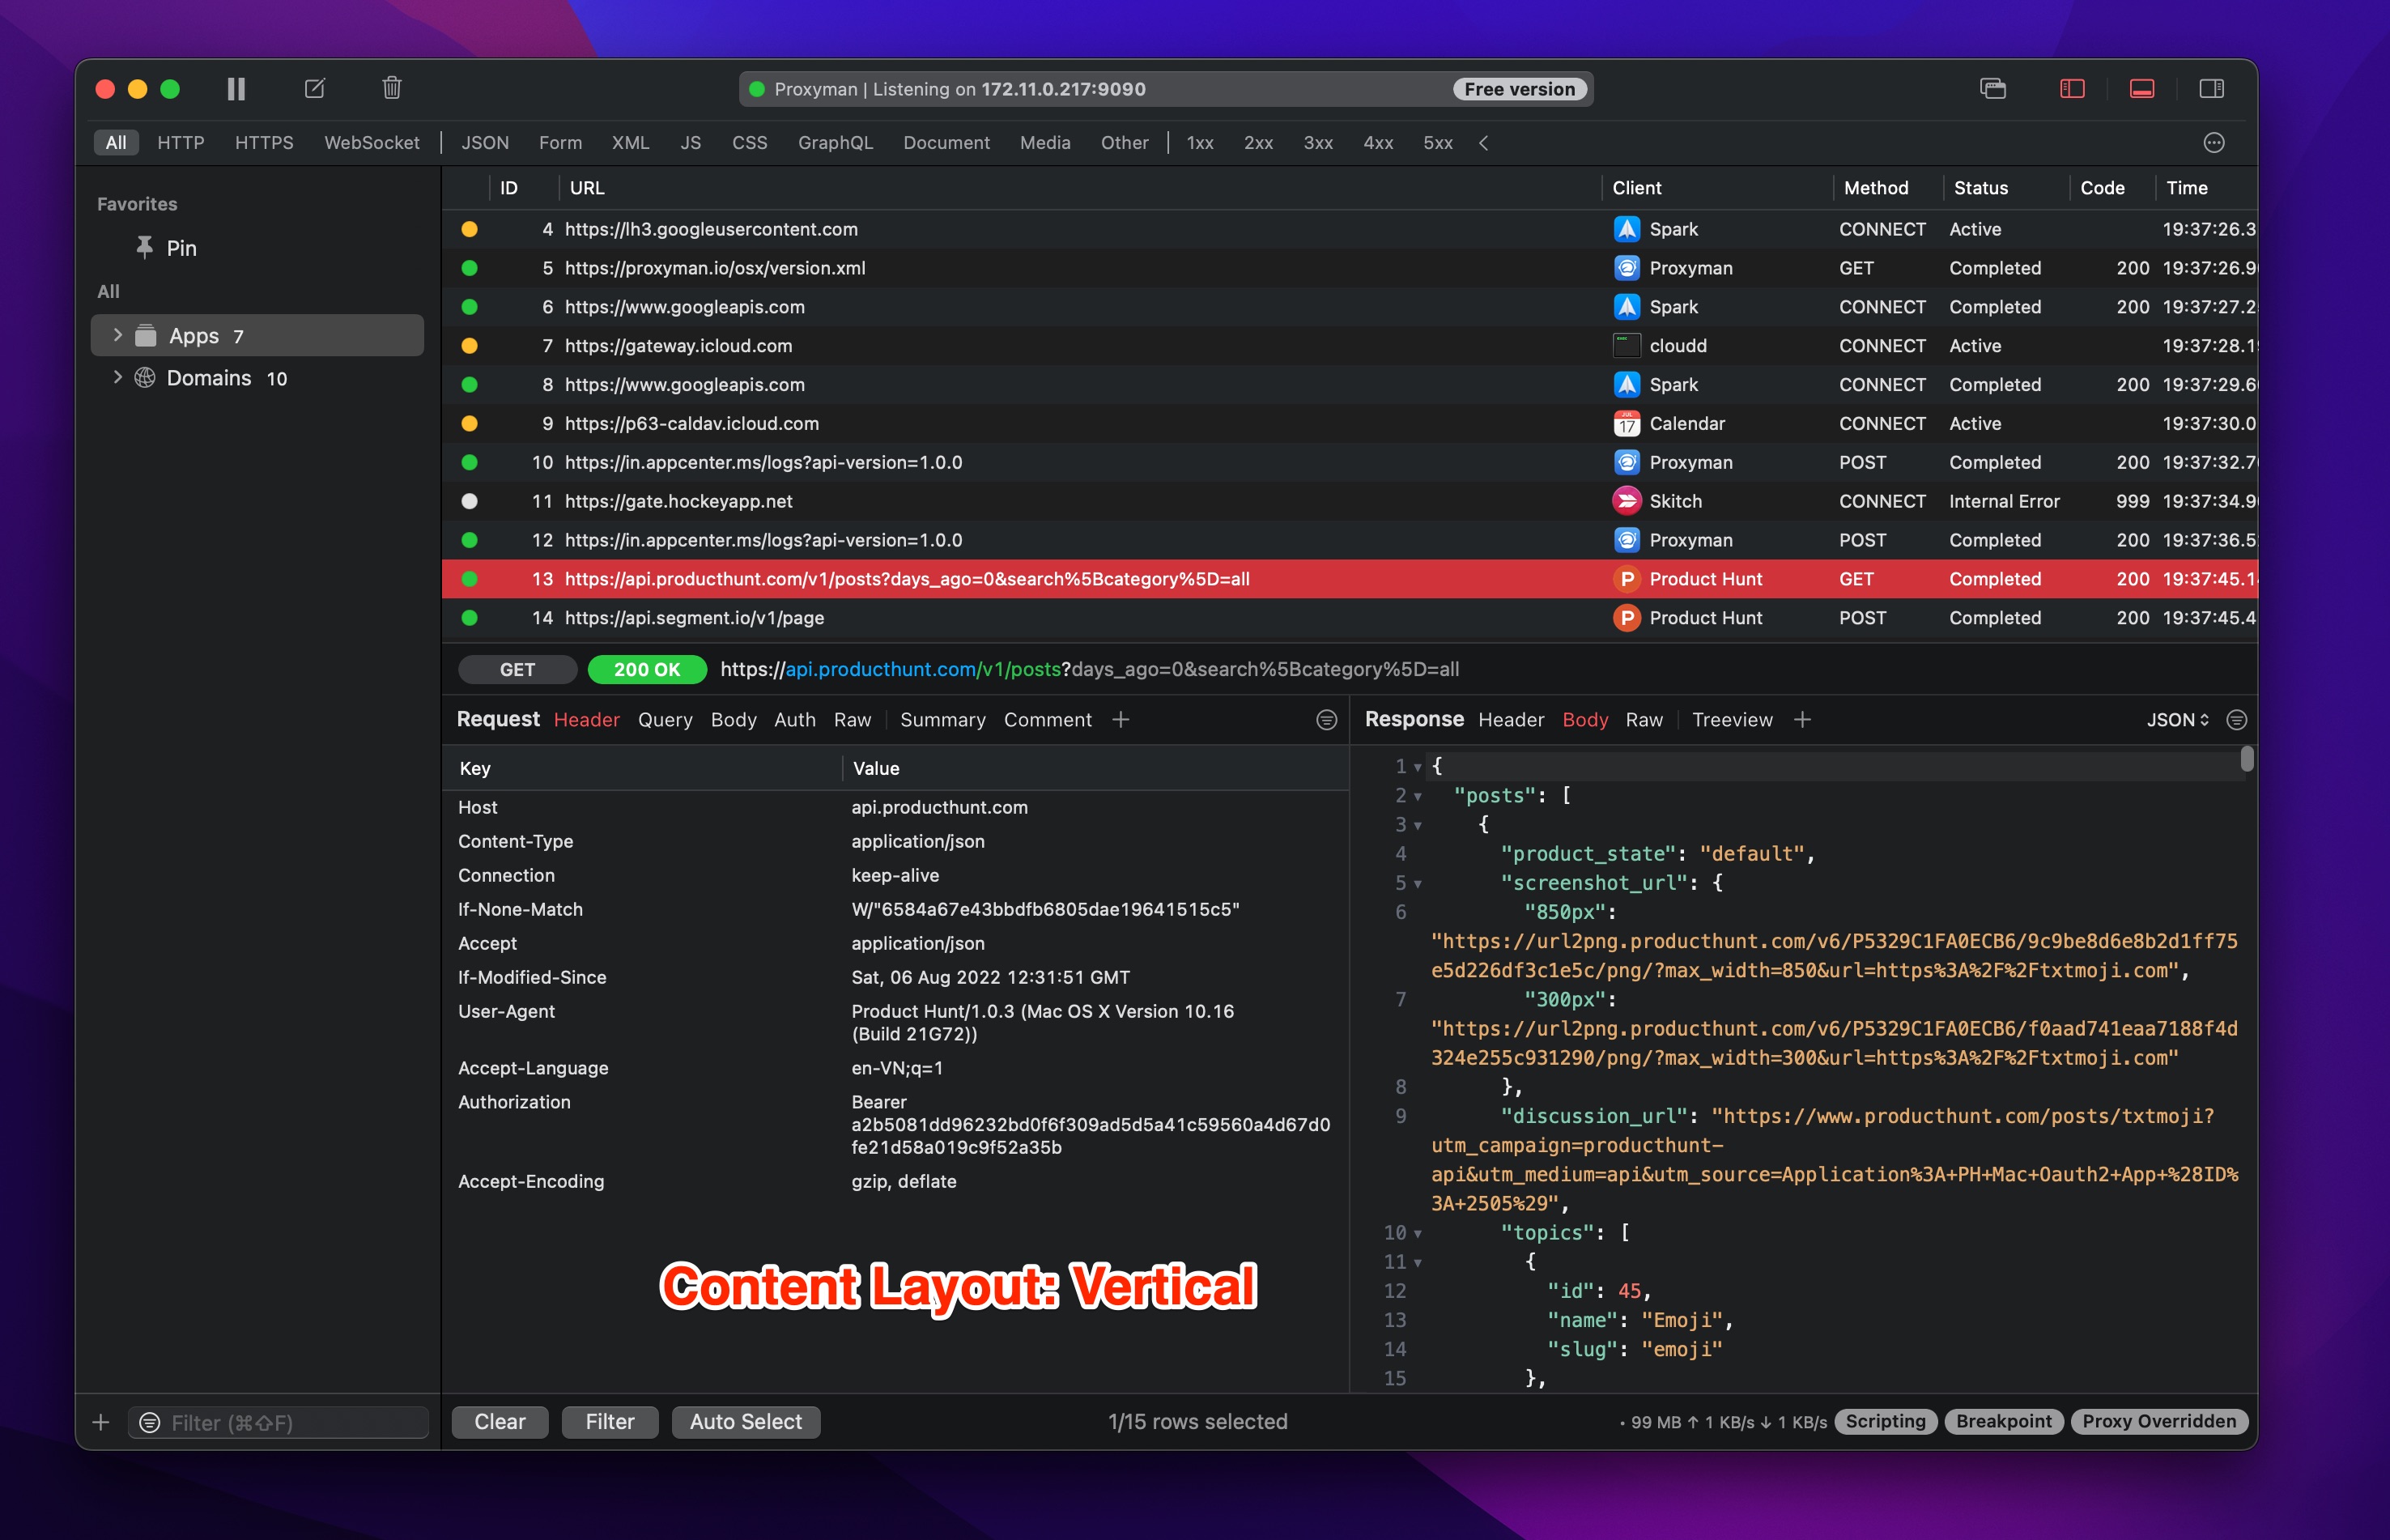Toggle the bottom panel layout icon

(2141, 89)
